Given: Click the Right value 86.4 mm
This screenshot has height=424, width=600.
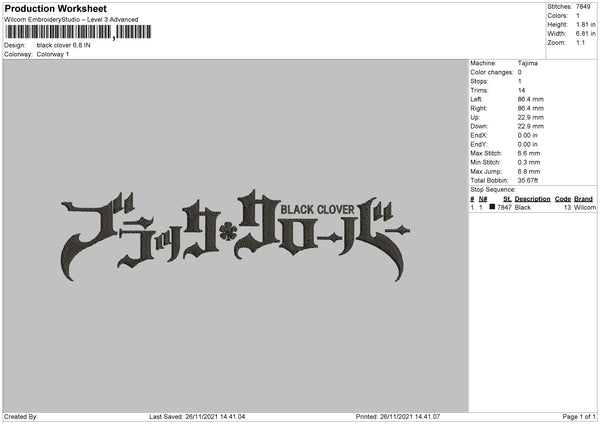Looking at the screenshot, I should pos(531,108).
